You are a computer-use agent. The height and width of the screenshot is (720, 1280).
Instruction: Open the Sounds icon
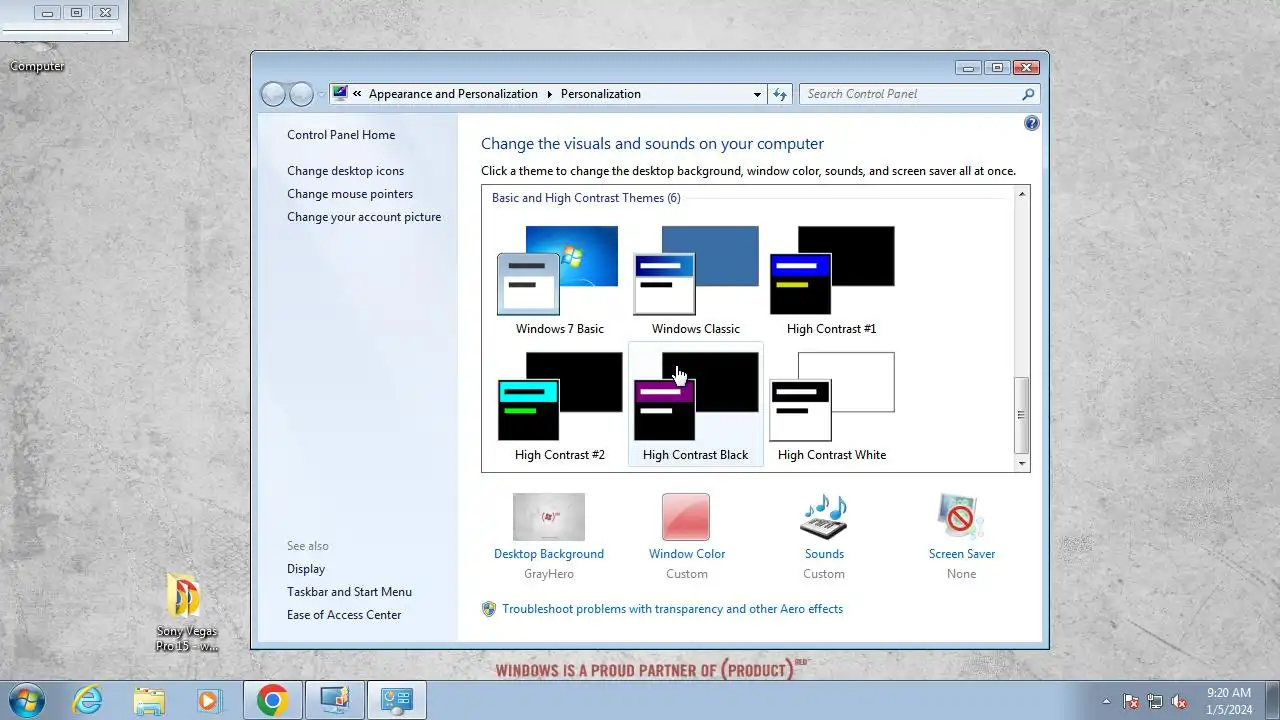point(824,517)
